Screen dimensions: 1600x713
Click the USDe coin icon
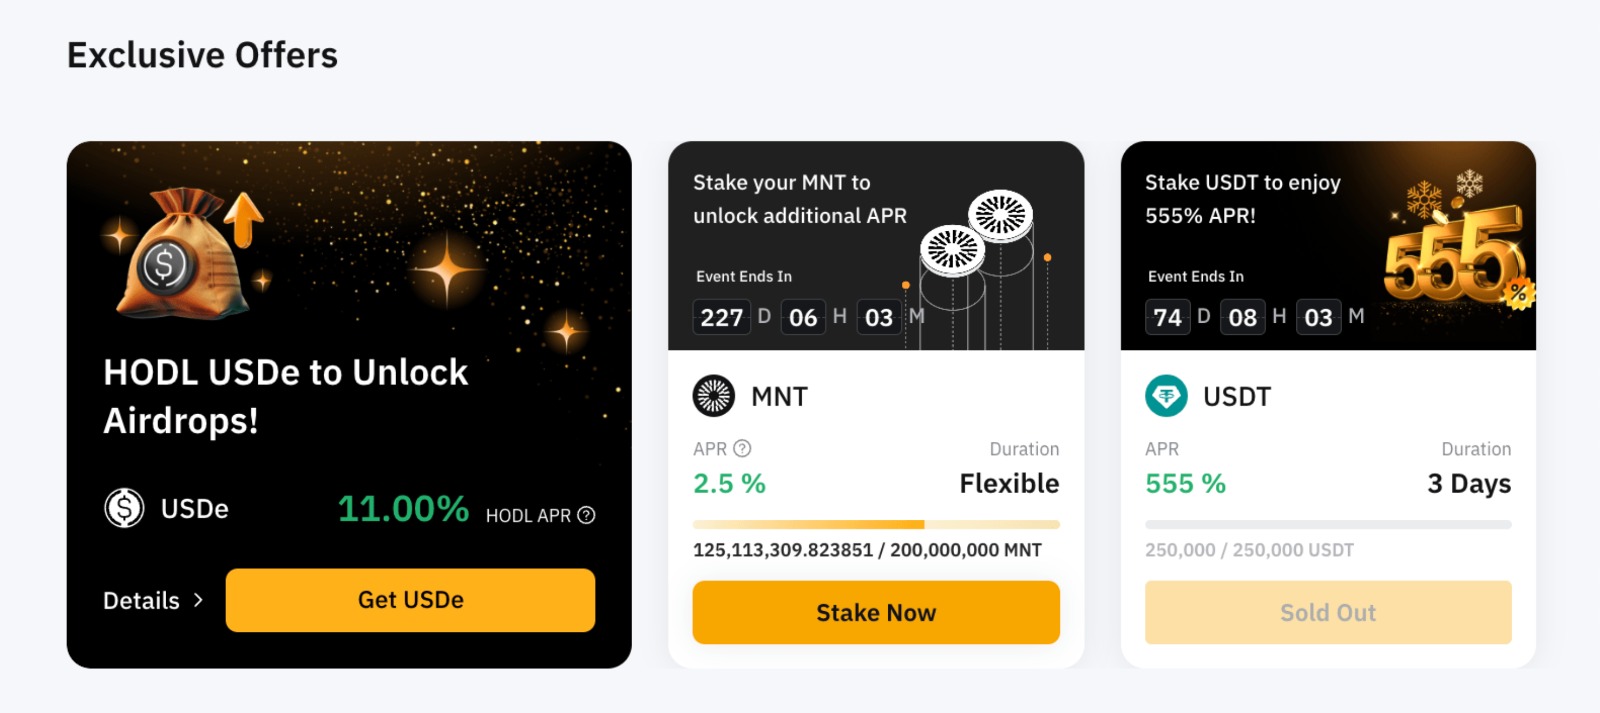pyautogui.click(x=125, y=508)
